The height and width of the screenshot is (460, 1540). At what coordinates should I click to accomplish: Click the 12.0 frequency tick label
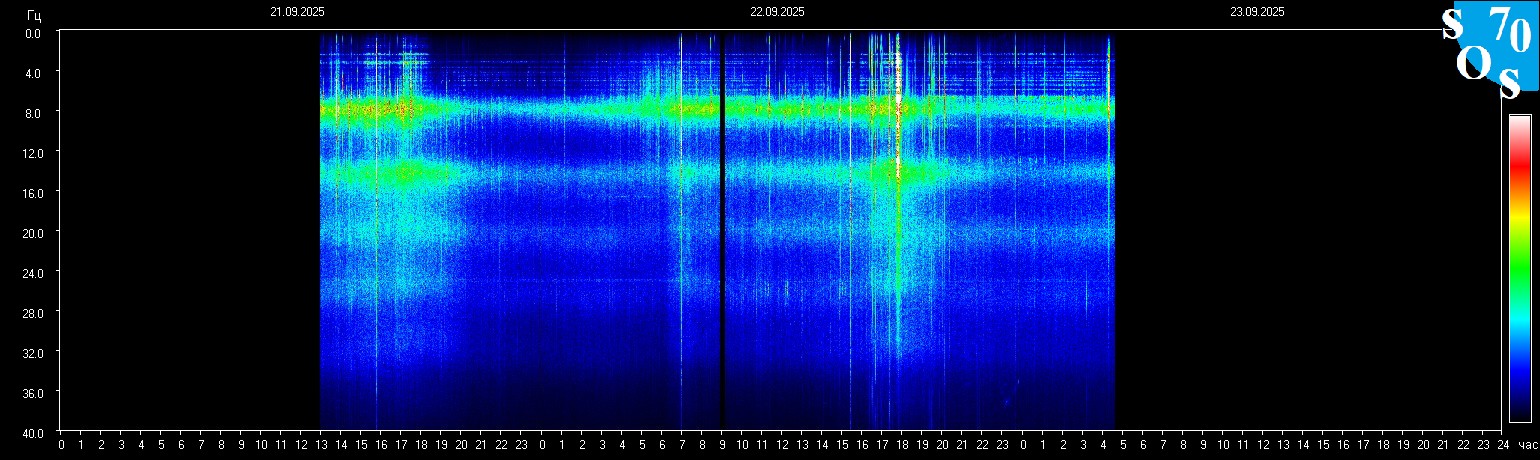coord(33,152)
